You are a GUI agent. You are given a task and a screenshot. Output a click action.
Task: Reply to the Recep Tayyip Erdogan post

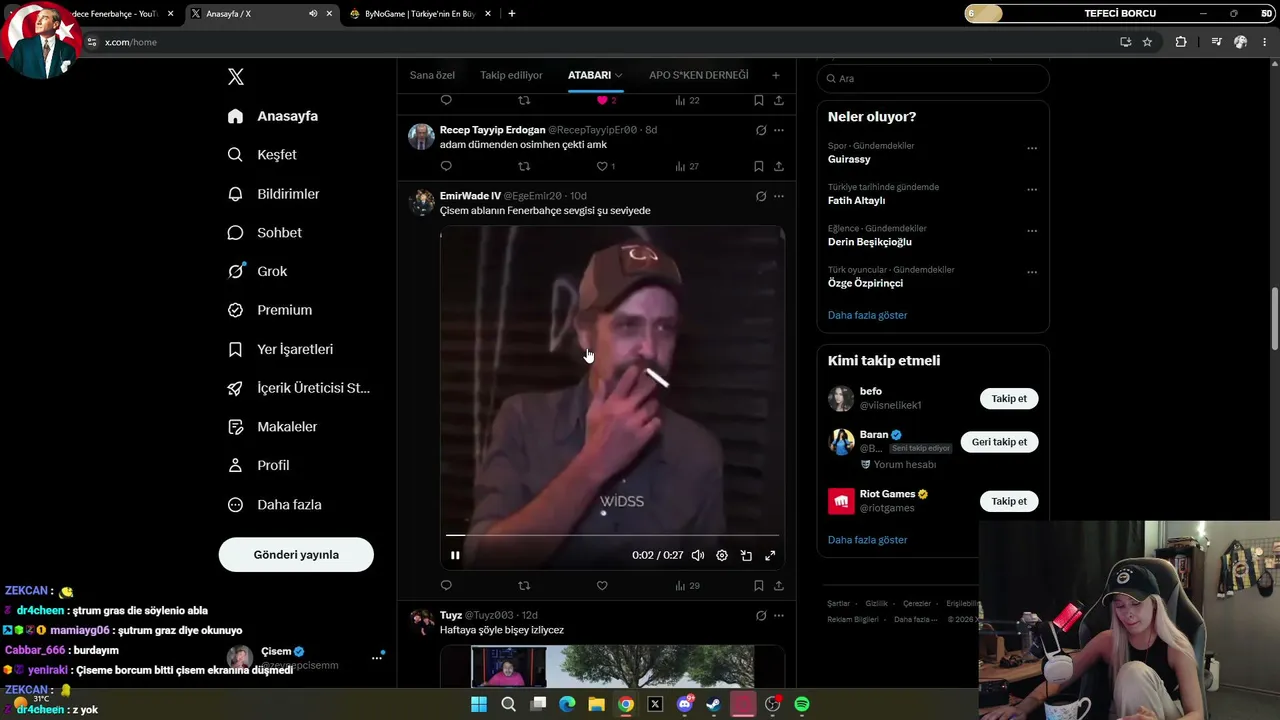[446, 166]
